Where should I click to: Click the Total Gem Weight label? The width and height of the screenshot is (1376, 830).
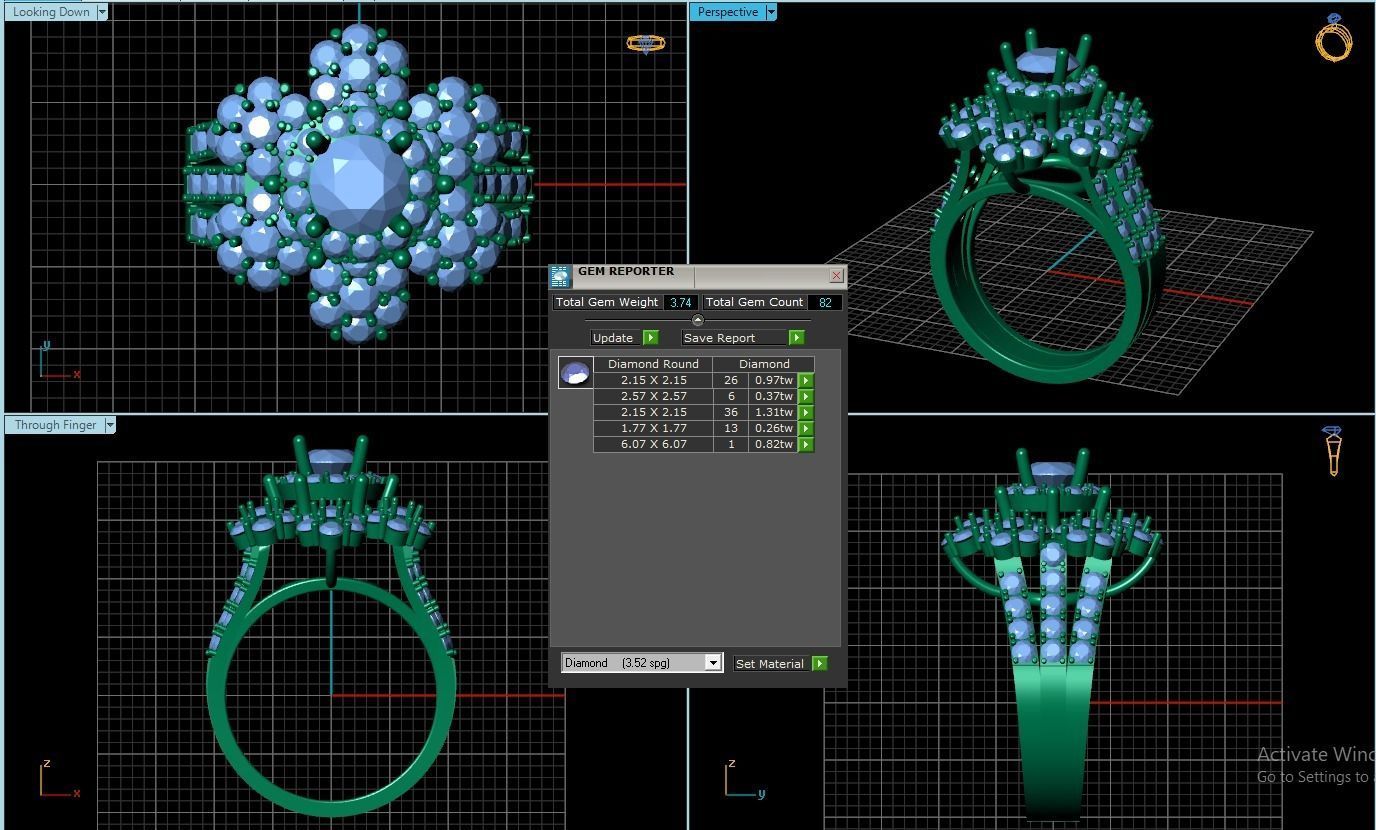pos(607,302)
